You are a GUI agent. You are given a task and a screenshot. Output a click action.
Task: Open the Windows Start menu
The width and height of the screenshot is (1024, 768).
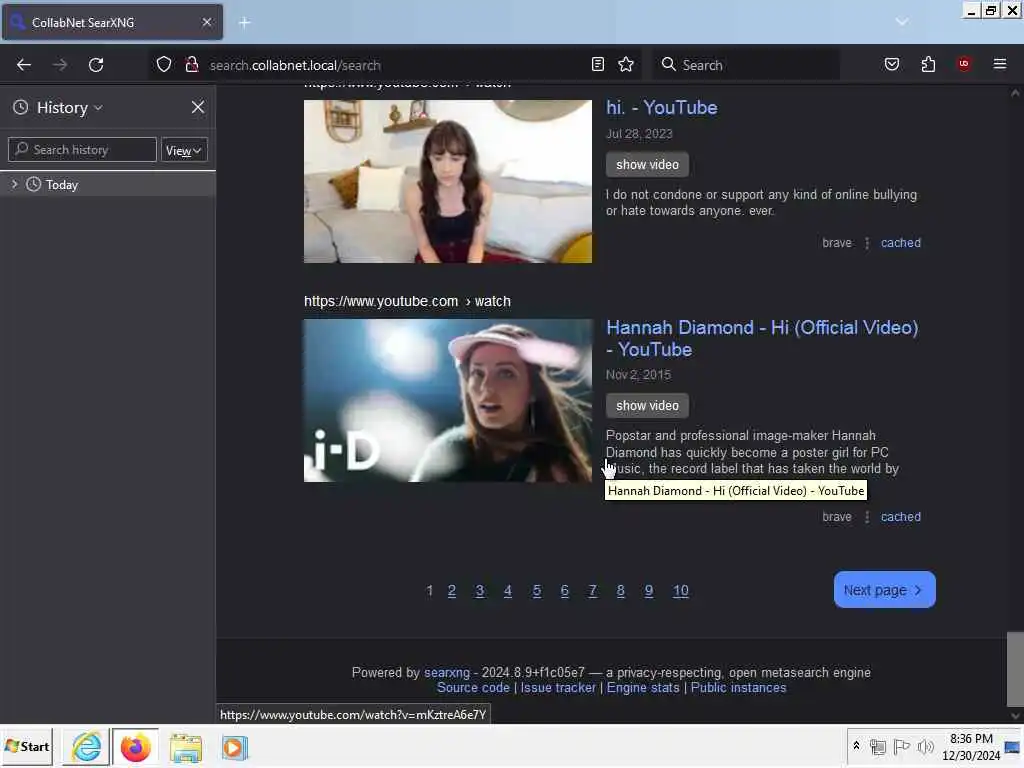click(x=27, y=746)
